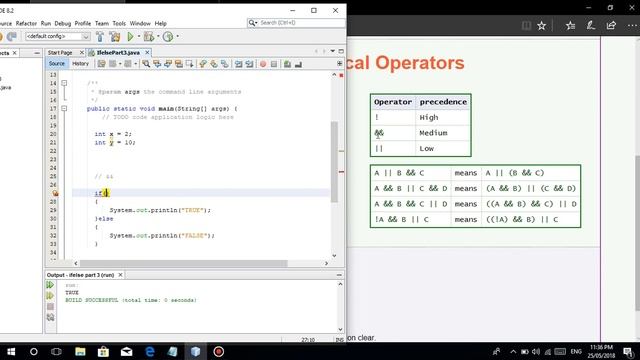Viewport: 640px width, 360px height.
Task: Open Reading view icon in Edge window
Action: [x=527, y=26]
